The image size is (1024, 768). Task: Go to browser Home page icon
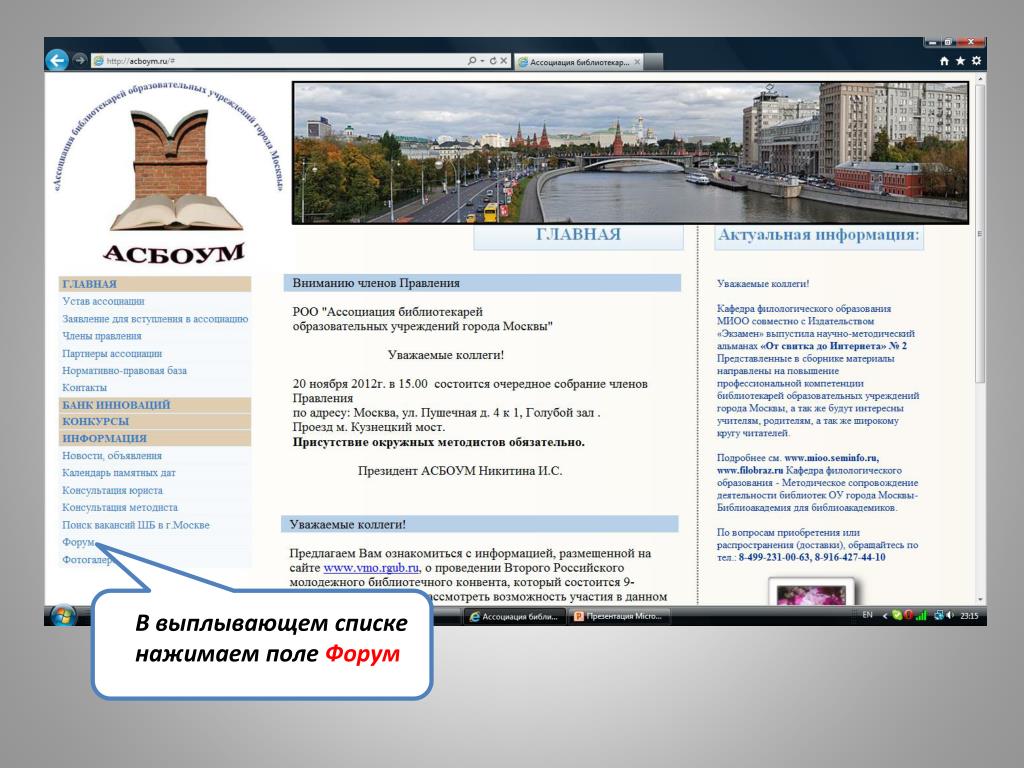click(x=944, y=61)
